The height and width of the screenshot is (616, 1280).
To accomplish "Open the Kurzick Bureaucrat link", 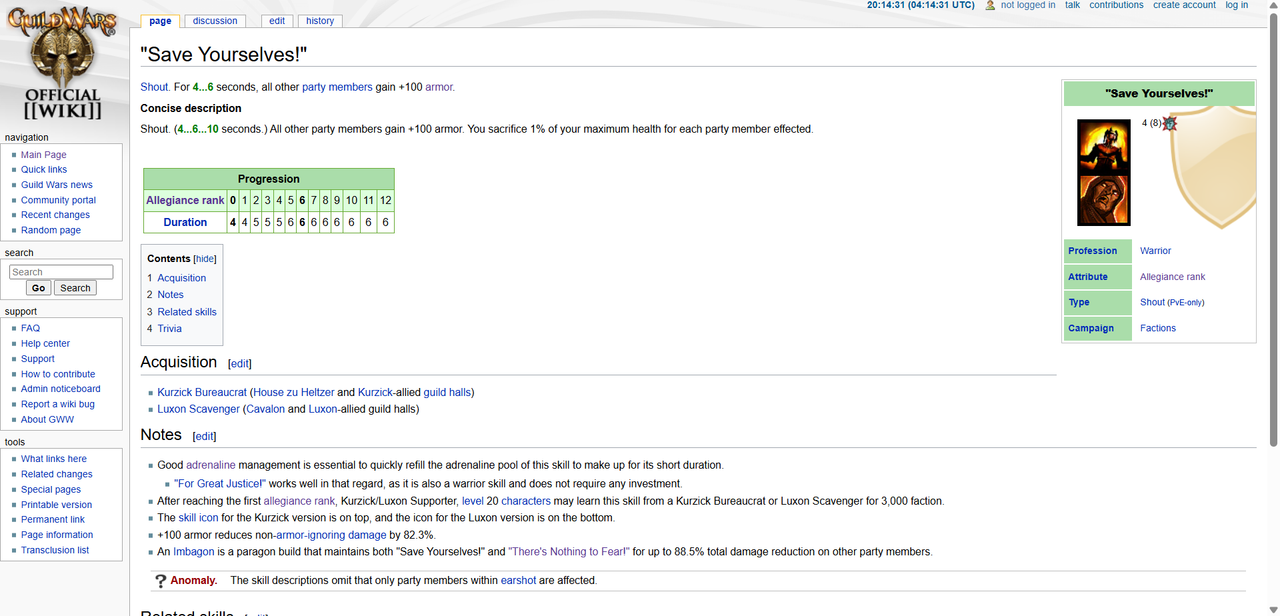I will [201, 393].
